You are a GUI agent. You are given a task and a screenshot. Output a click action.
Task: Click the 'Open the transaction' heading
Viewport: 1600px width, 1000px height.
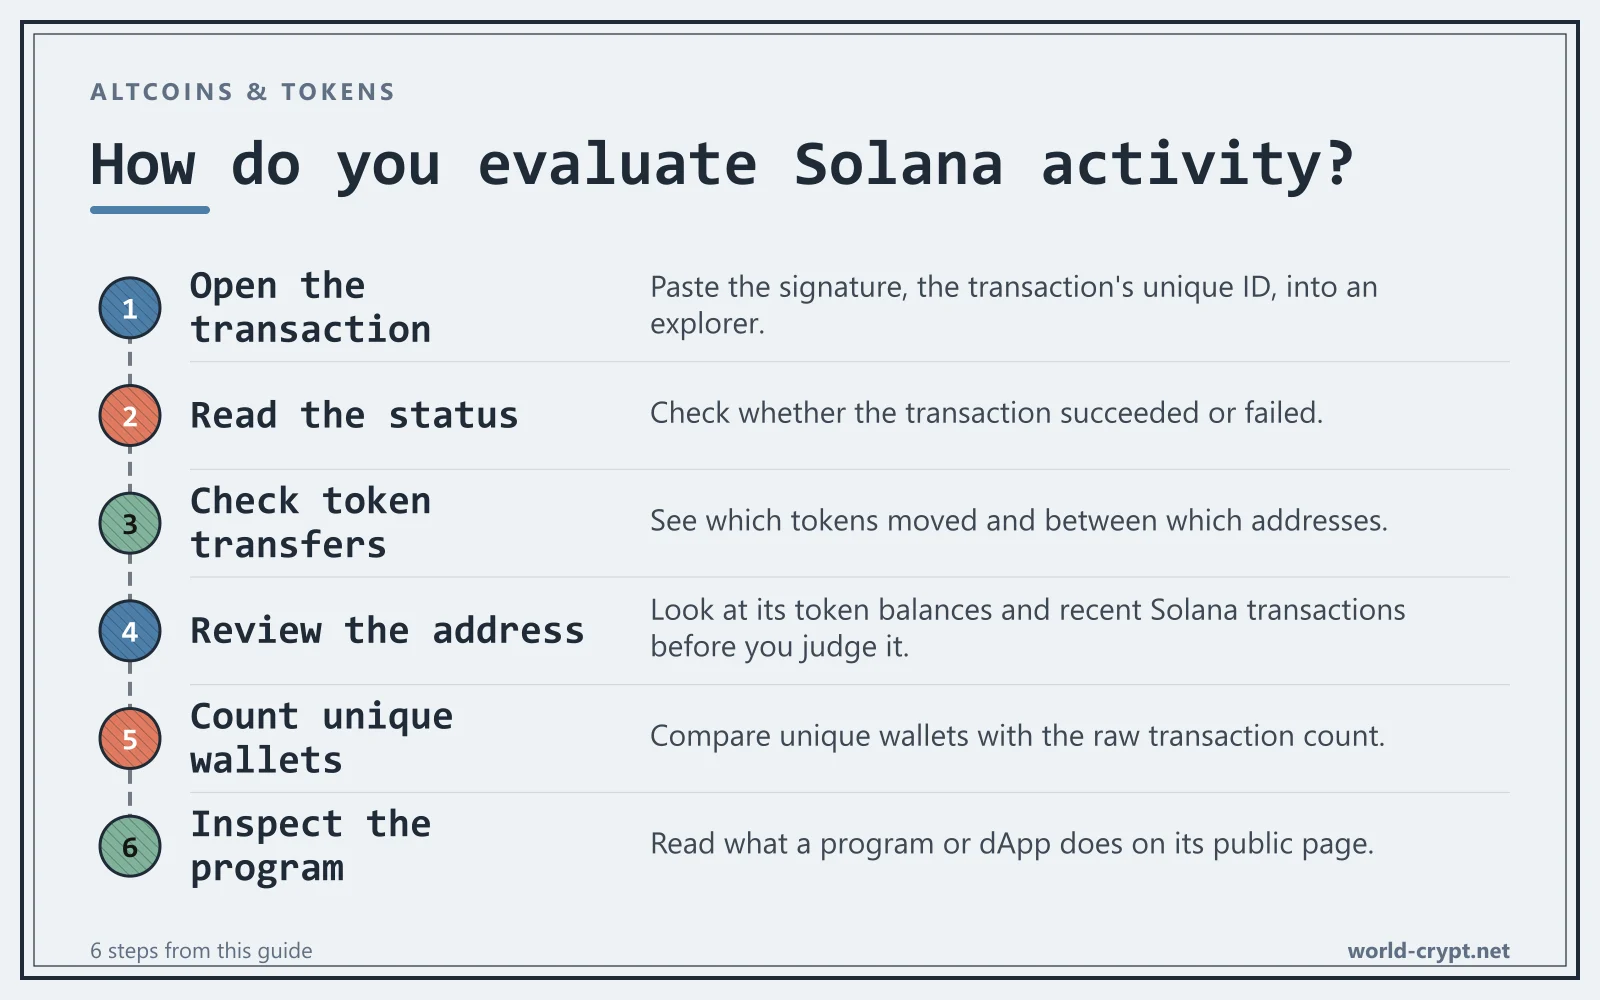[x=311, y=308]
